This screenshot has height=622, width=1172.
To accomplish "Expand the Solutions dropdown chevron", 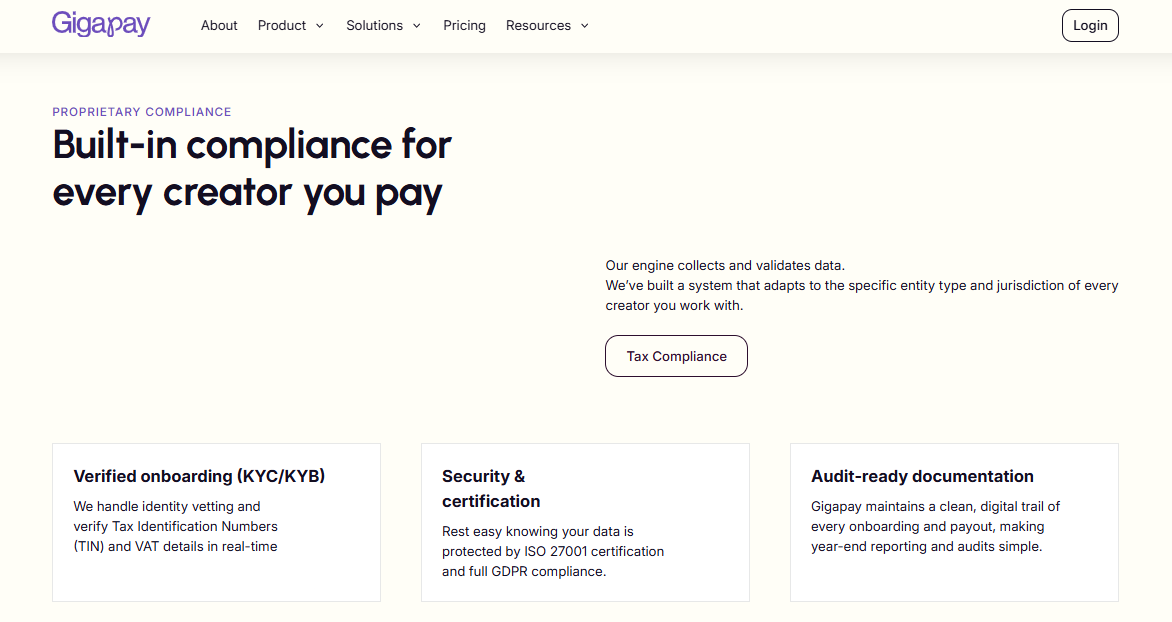I will (417, 25).
